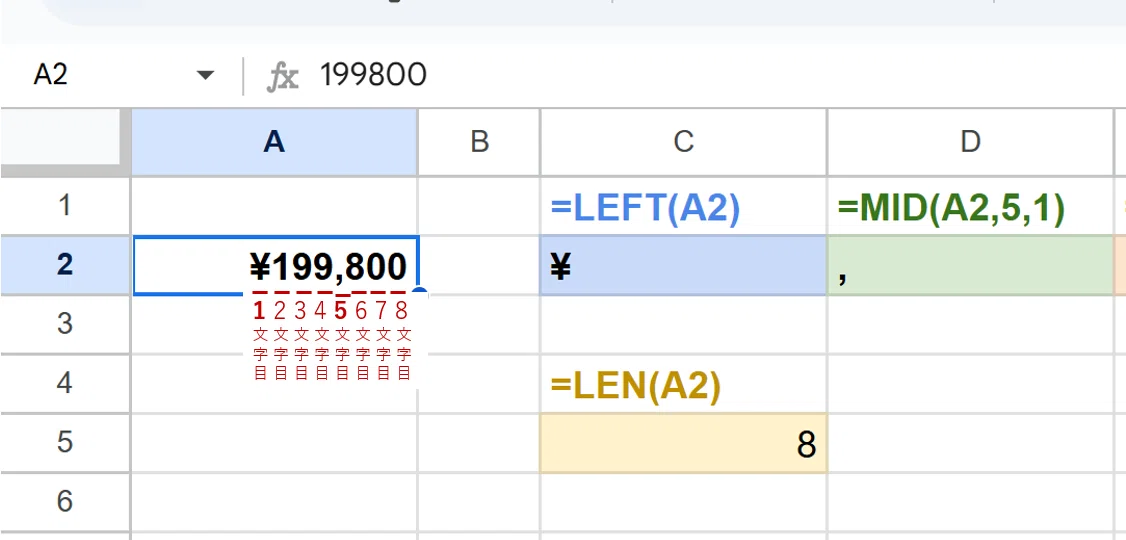Select column A header
1126x540 pixels.
[274, 142]
